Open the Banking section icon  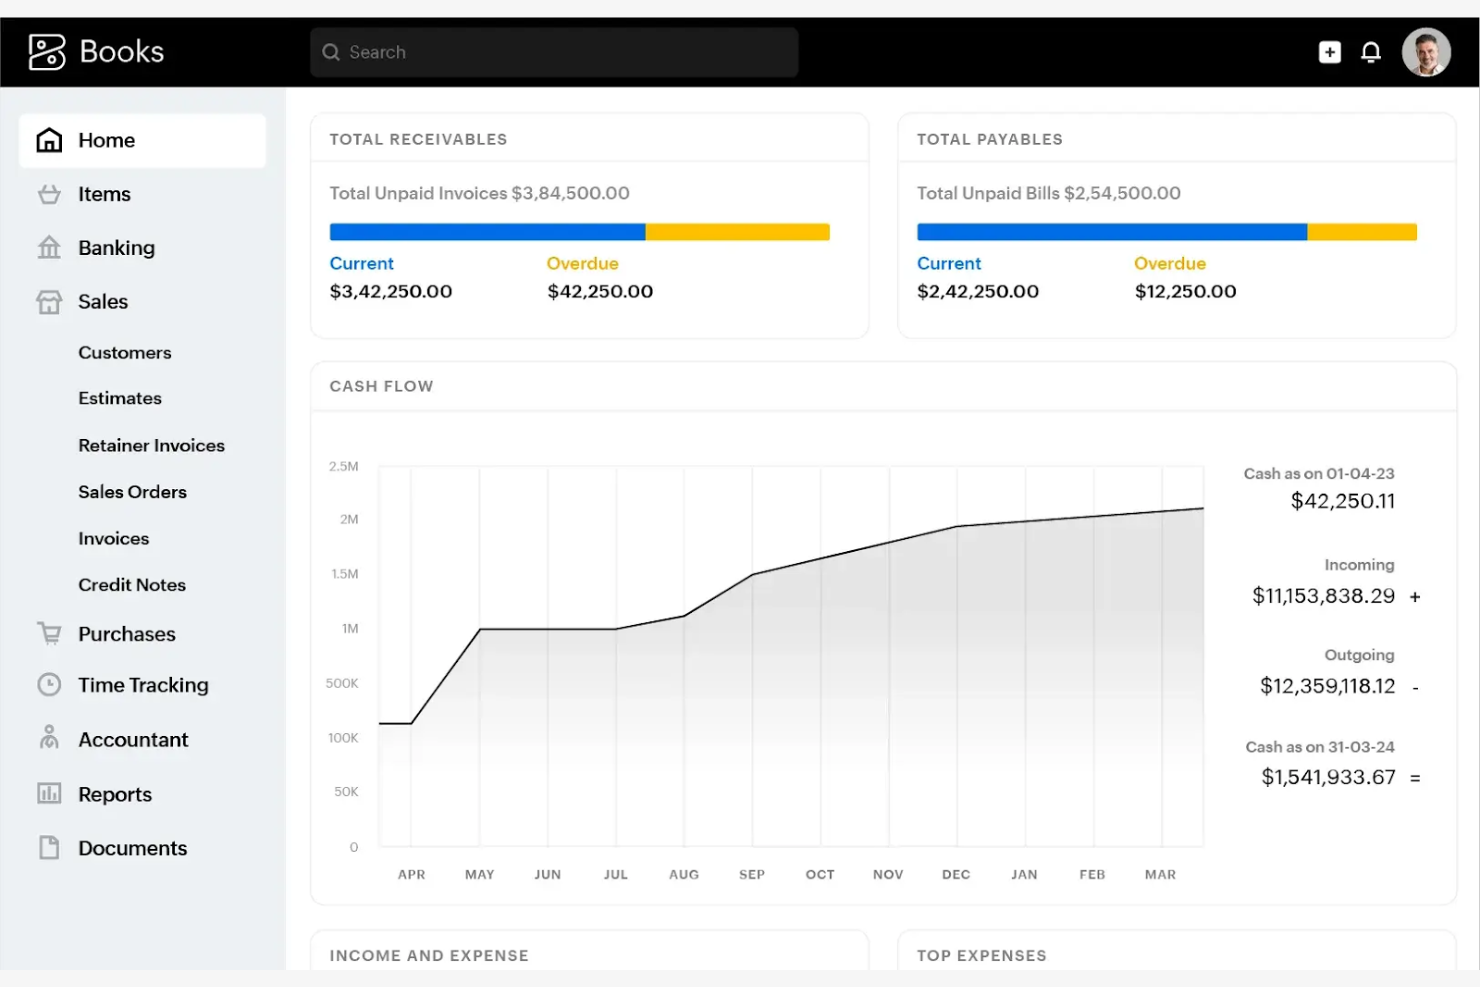pyautogui.click(x=48, y=247)
